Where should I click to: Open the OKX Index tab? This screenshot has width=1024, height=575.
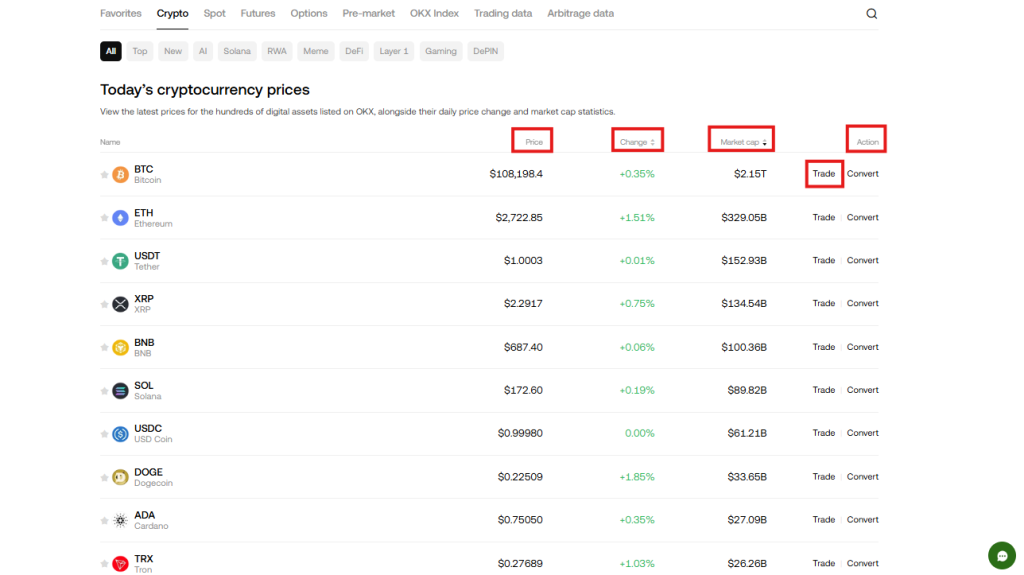tap(434, 13)
